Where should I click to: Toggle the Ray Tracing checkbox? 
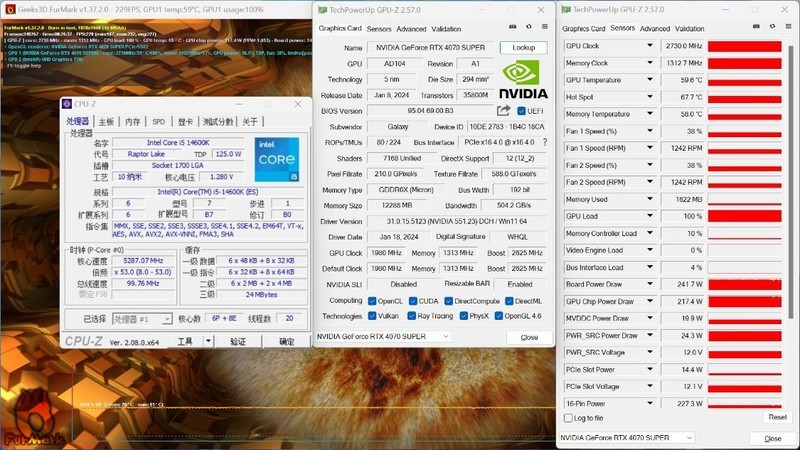click(413, 315)
